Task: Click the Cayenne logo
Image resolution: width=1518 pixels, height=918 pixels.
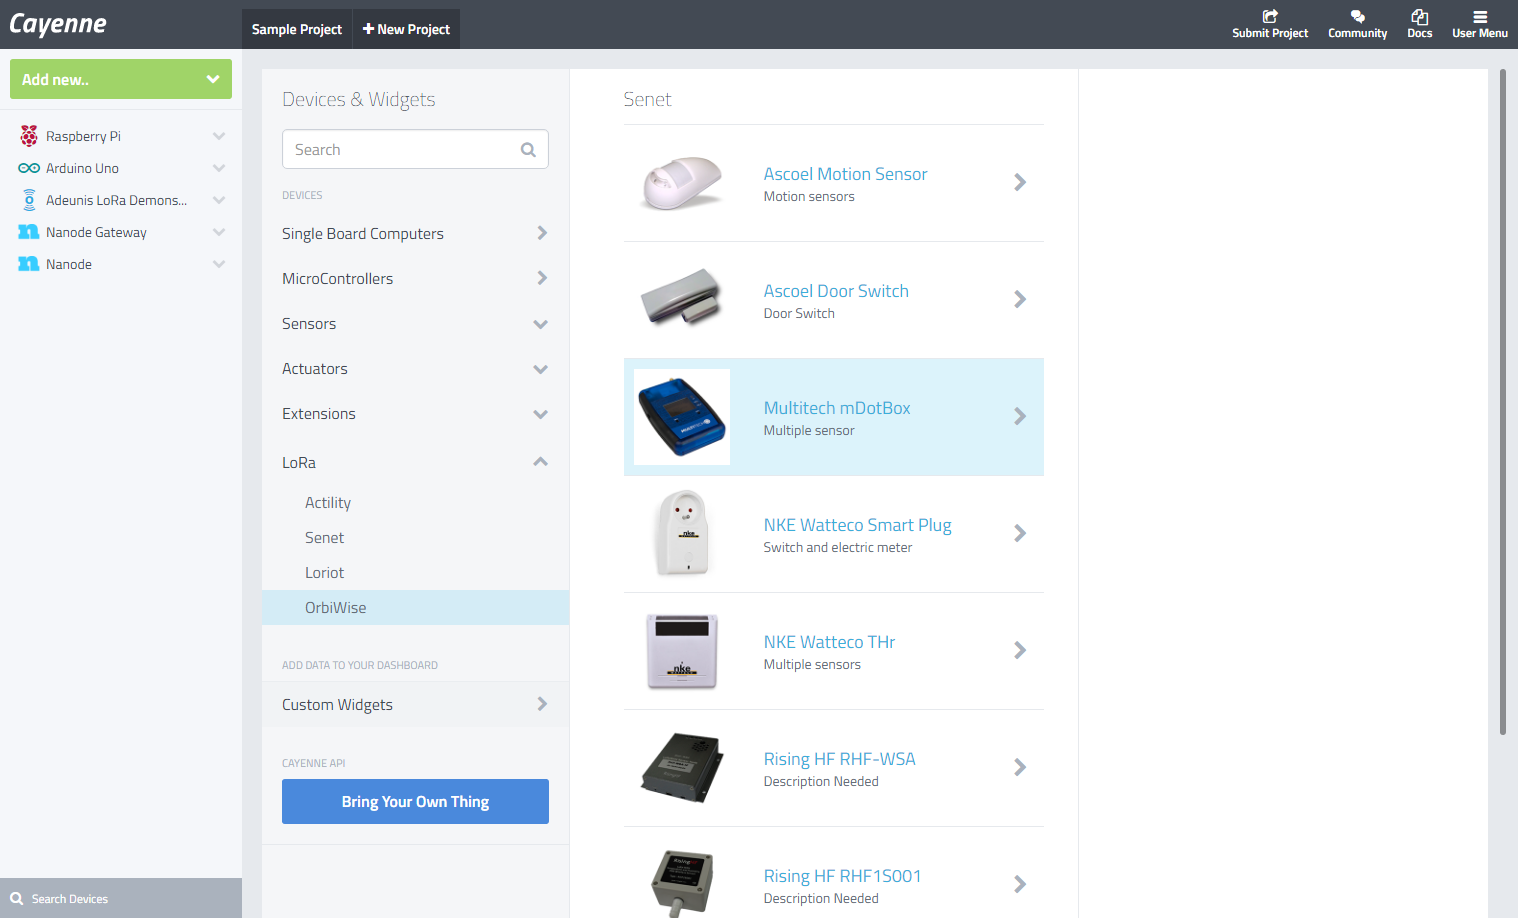Action: 58,24
